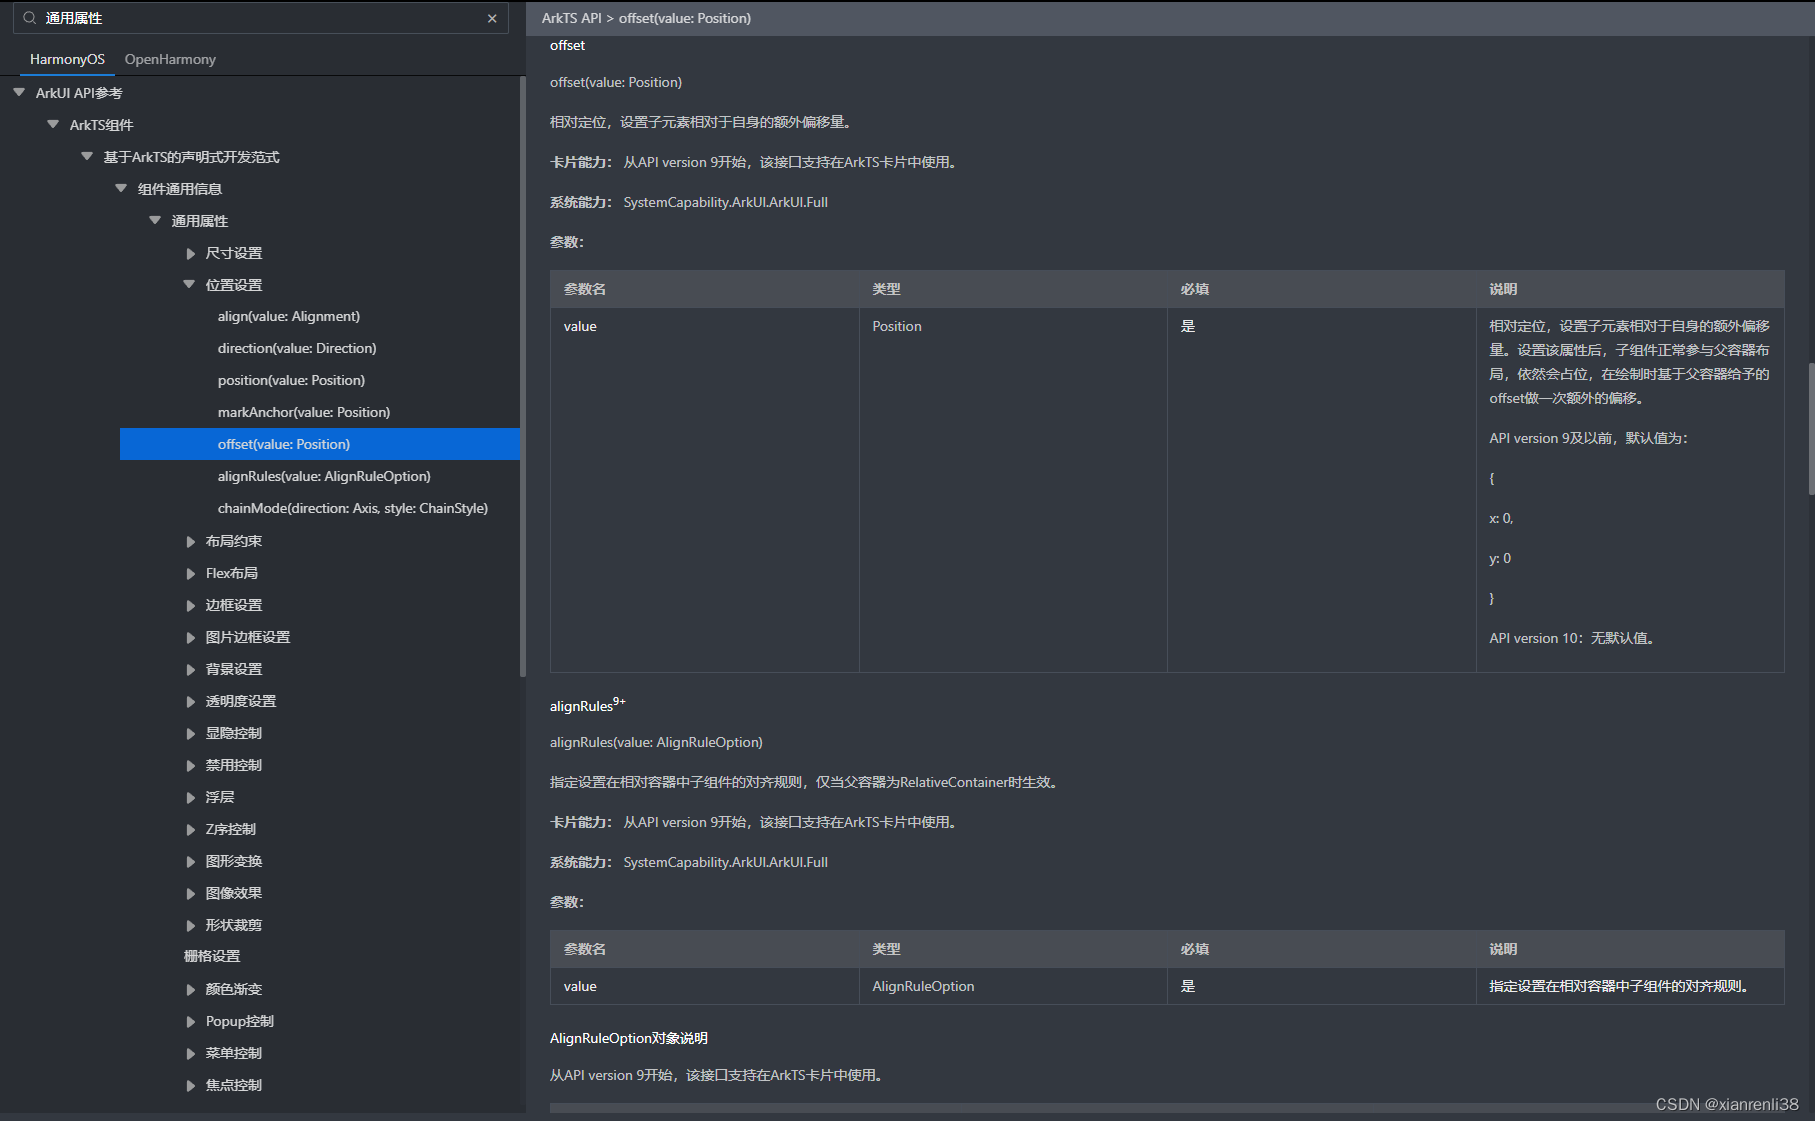Expand the 尺寸设置 node arrow
Viewport: 1815px width, 1121px height.
190,253
